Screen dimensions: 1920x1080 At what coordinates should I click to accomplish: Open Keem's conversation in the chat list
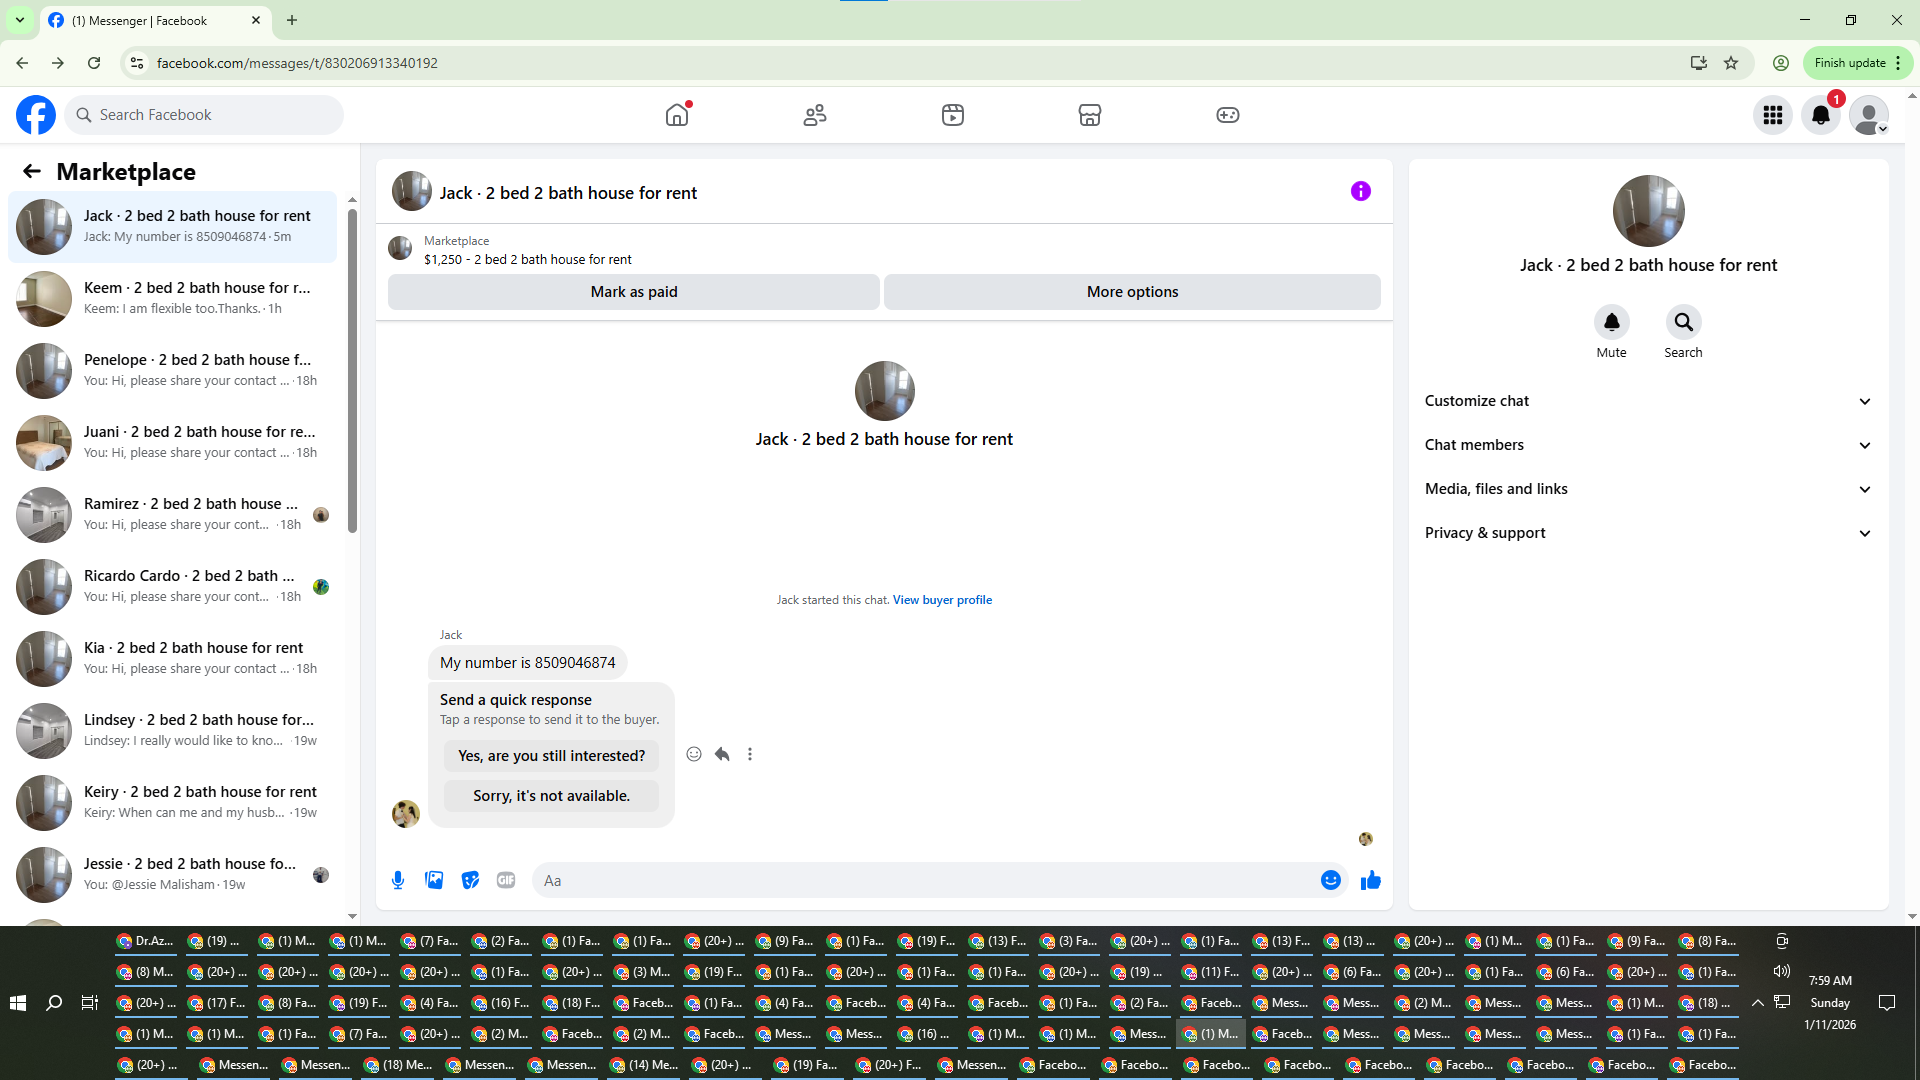click(173, 299)
